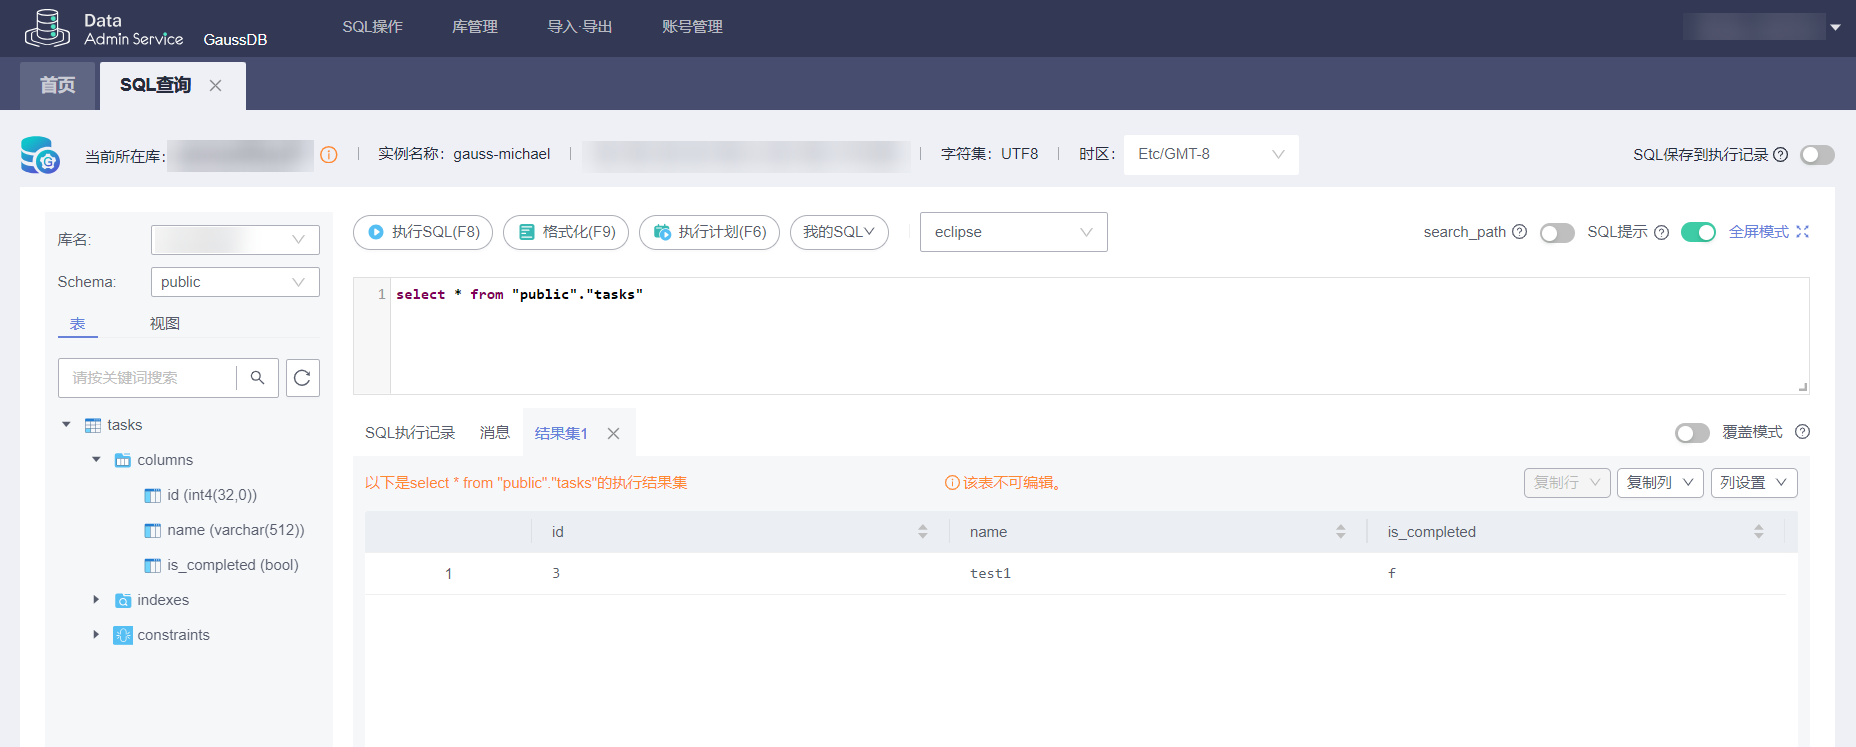Click the help icon next to SQL保存到执行记录
The height and width of the screenshot is (747, 1856).
pyautogui.click(x=1780, y=155)
